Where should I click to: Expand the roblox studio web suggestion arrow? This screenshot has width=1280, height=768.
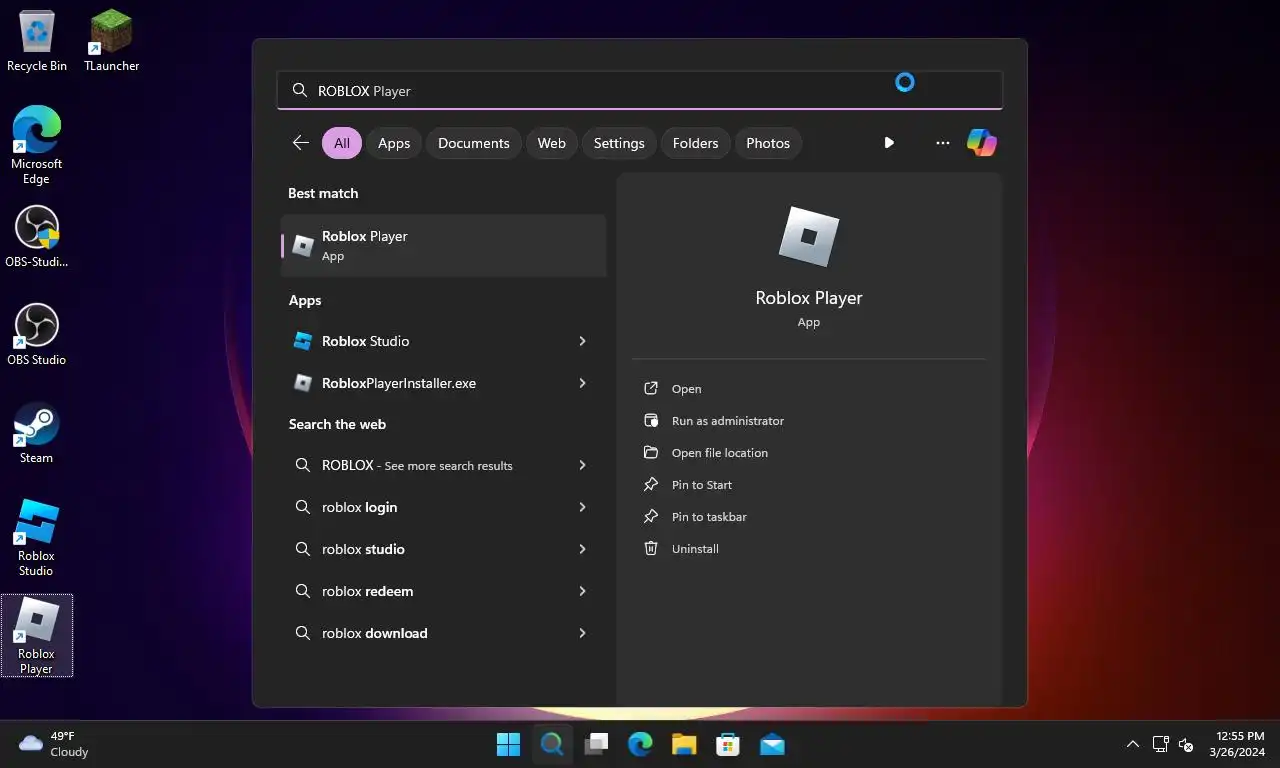tap(582, 549)
